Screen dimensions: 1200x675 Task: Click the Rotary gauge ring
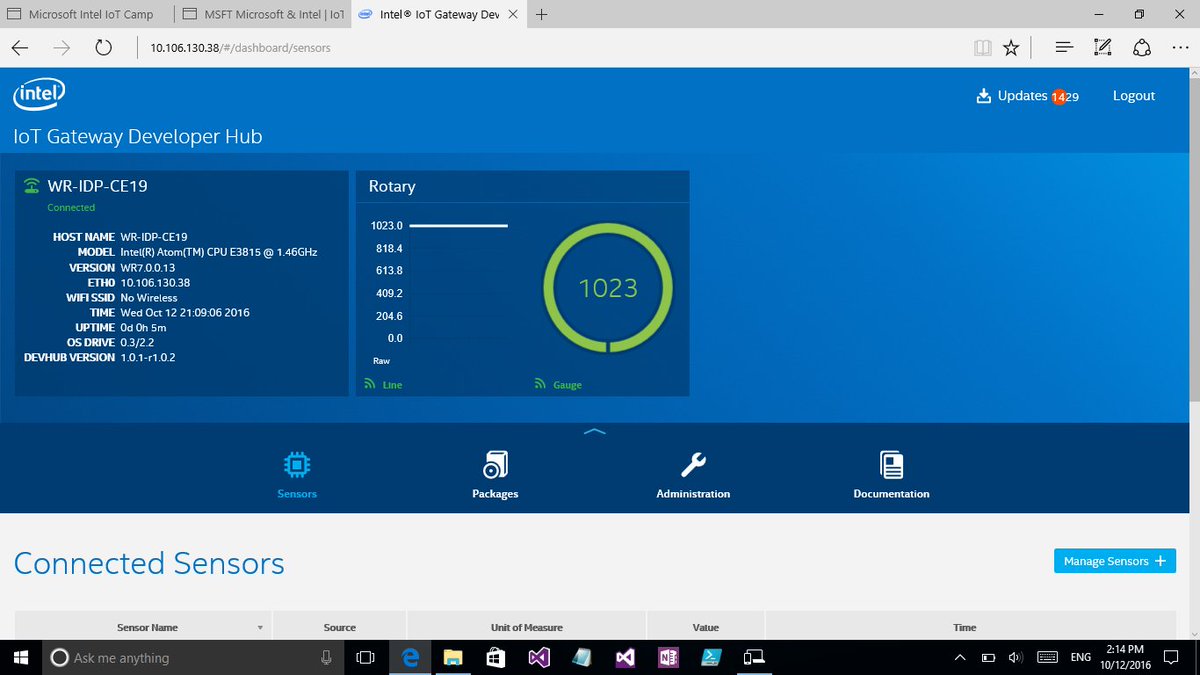[x=608, y=288]
